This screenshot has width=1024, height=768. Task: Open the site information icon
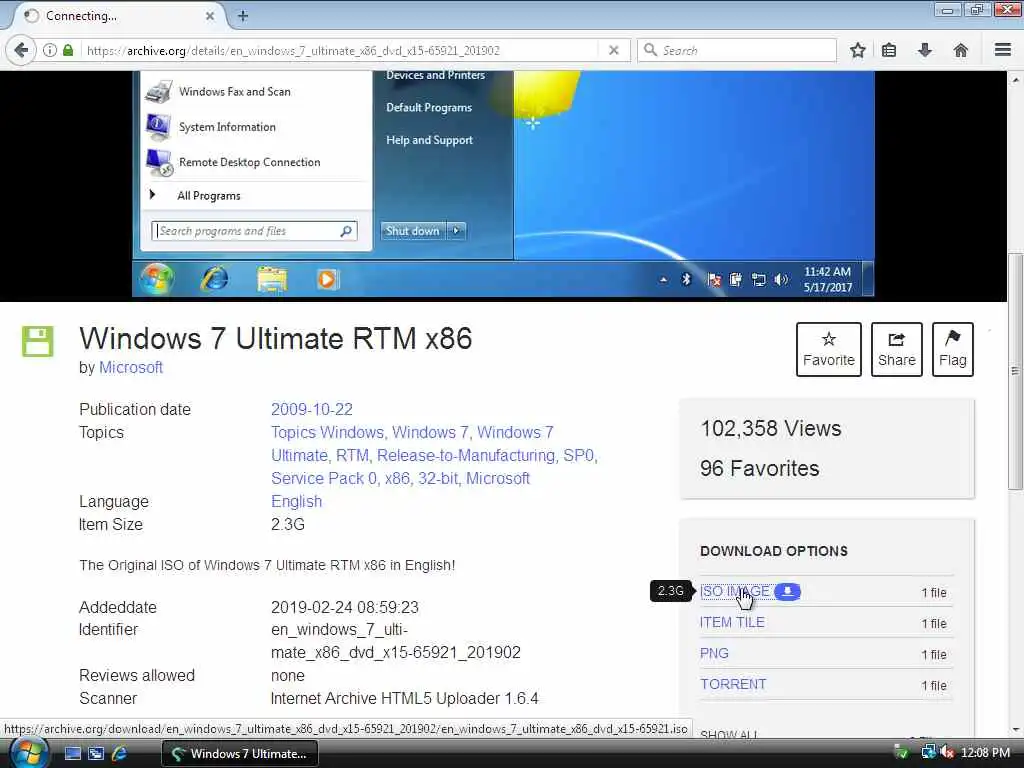(50, 50)
